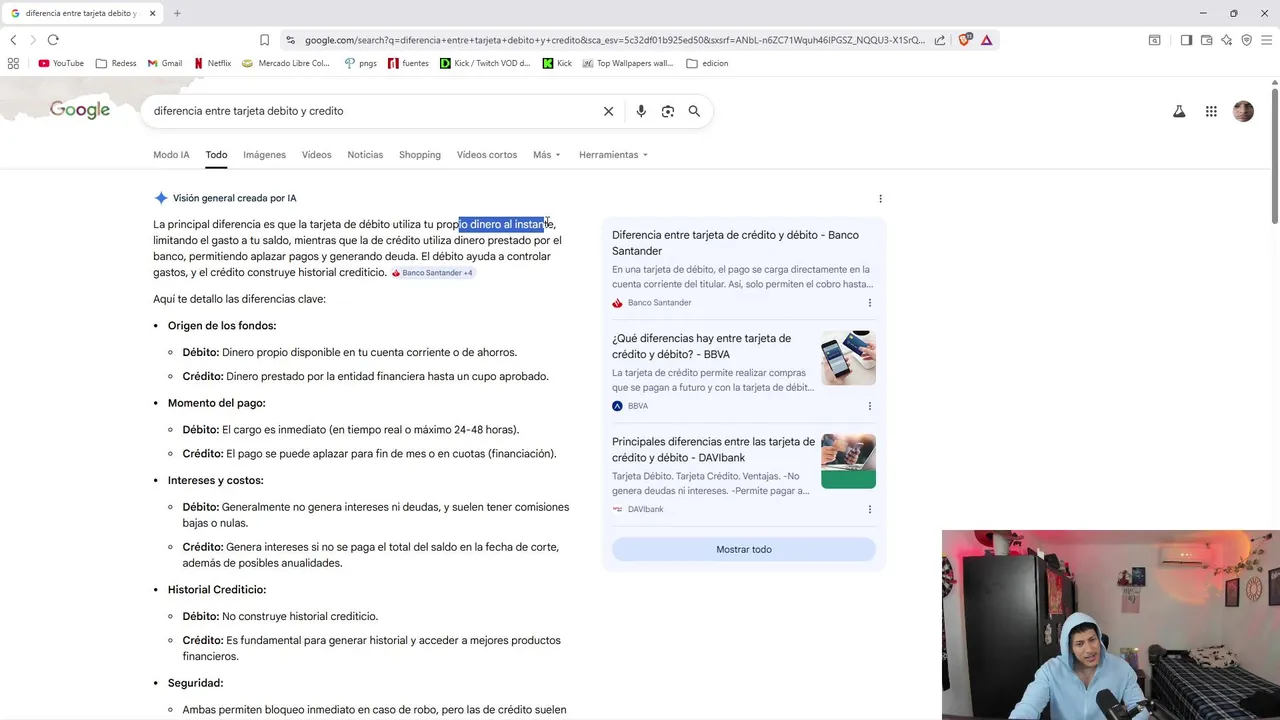This screenshot has height=720, width=1280.
Task: Open the Redess bookmarks folder
Action: tap(116, 63)
